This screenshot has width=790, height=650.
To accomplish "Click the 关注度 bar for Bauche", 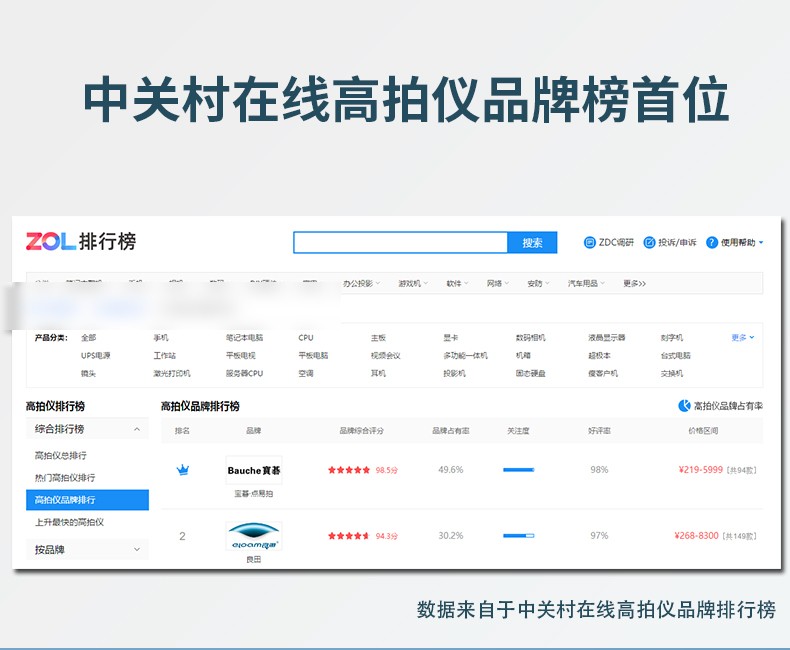I will point(518,470).
